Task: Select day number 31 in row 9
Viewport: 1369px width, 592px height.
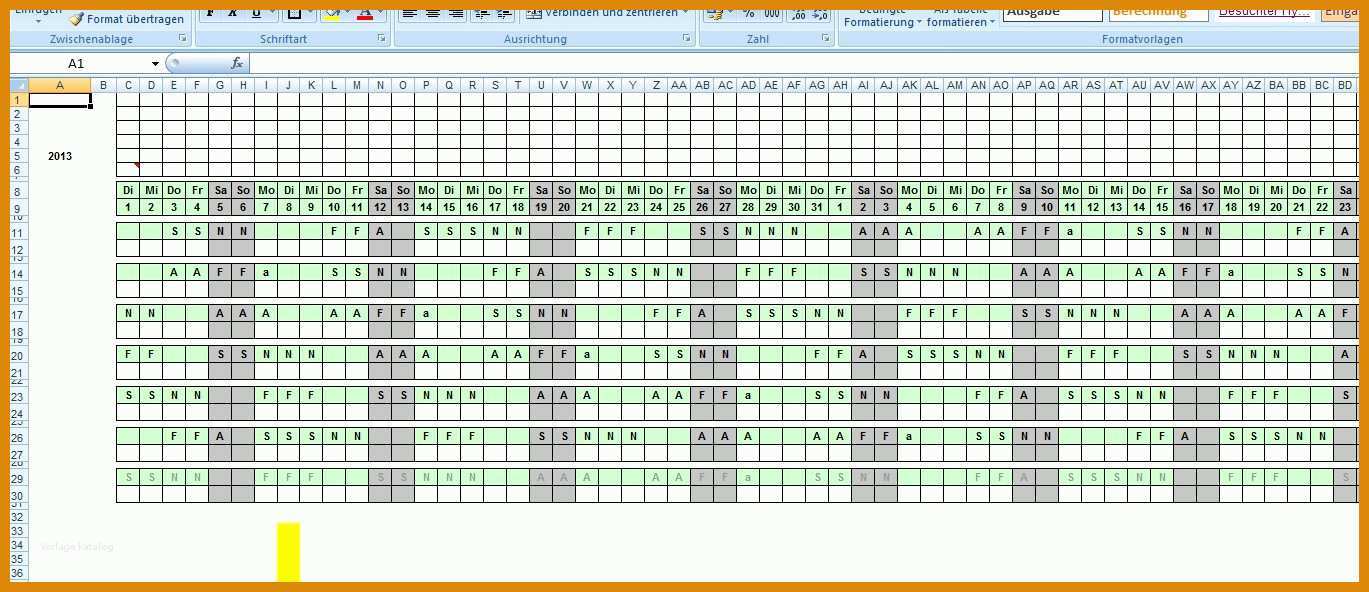Action: pos(817,208)
